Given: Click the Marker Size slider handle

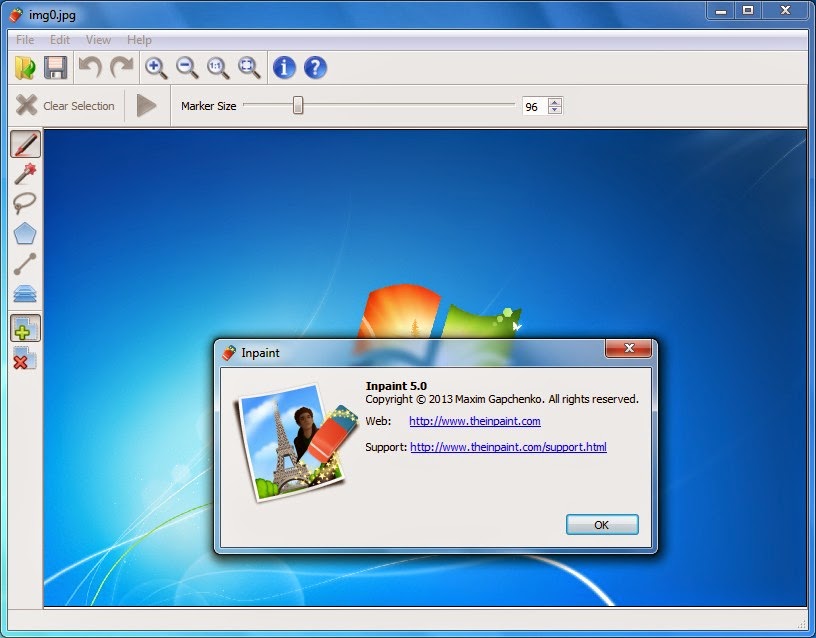Looking at the screenshot, I should click(298, 105).
